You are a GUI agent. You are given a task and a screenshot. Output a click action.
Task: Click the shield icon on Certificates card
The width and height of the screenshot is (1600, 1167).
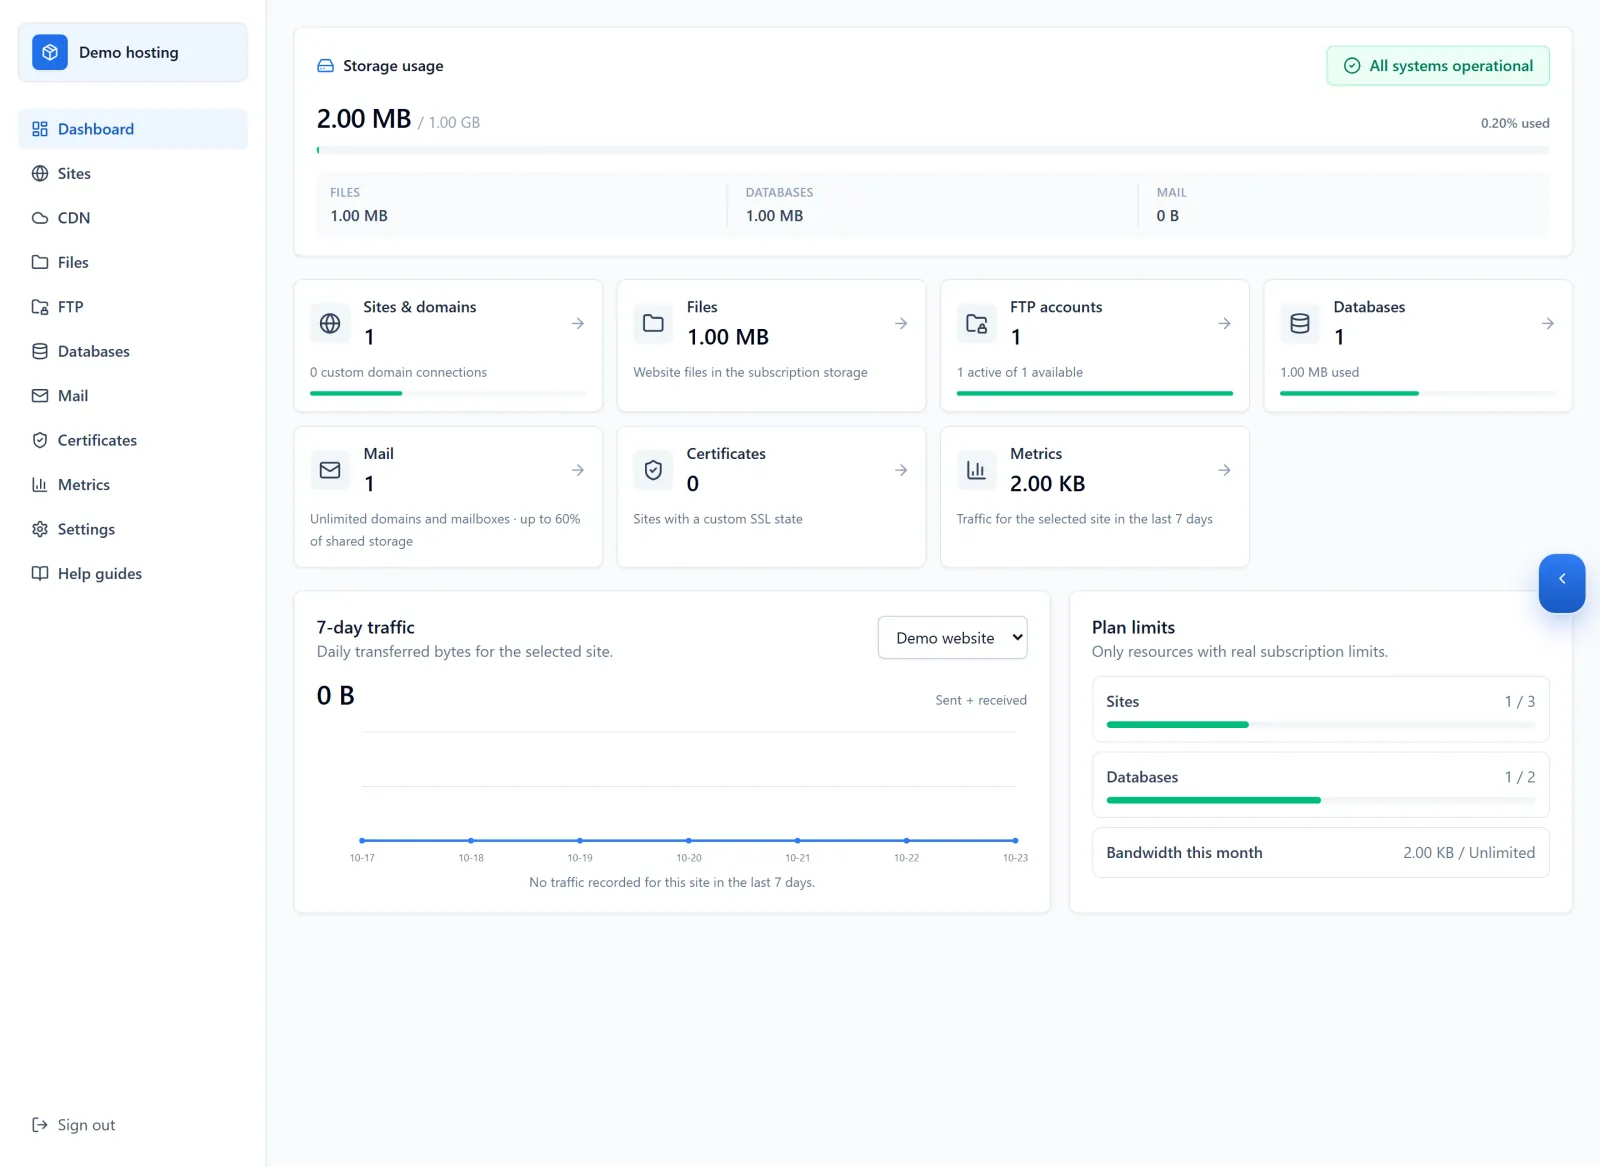(653, 470)
